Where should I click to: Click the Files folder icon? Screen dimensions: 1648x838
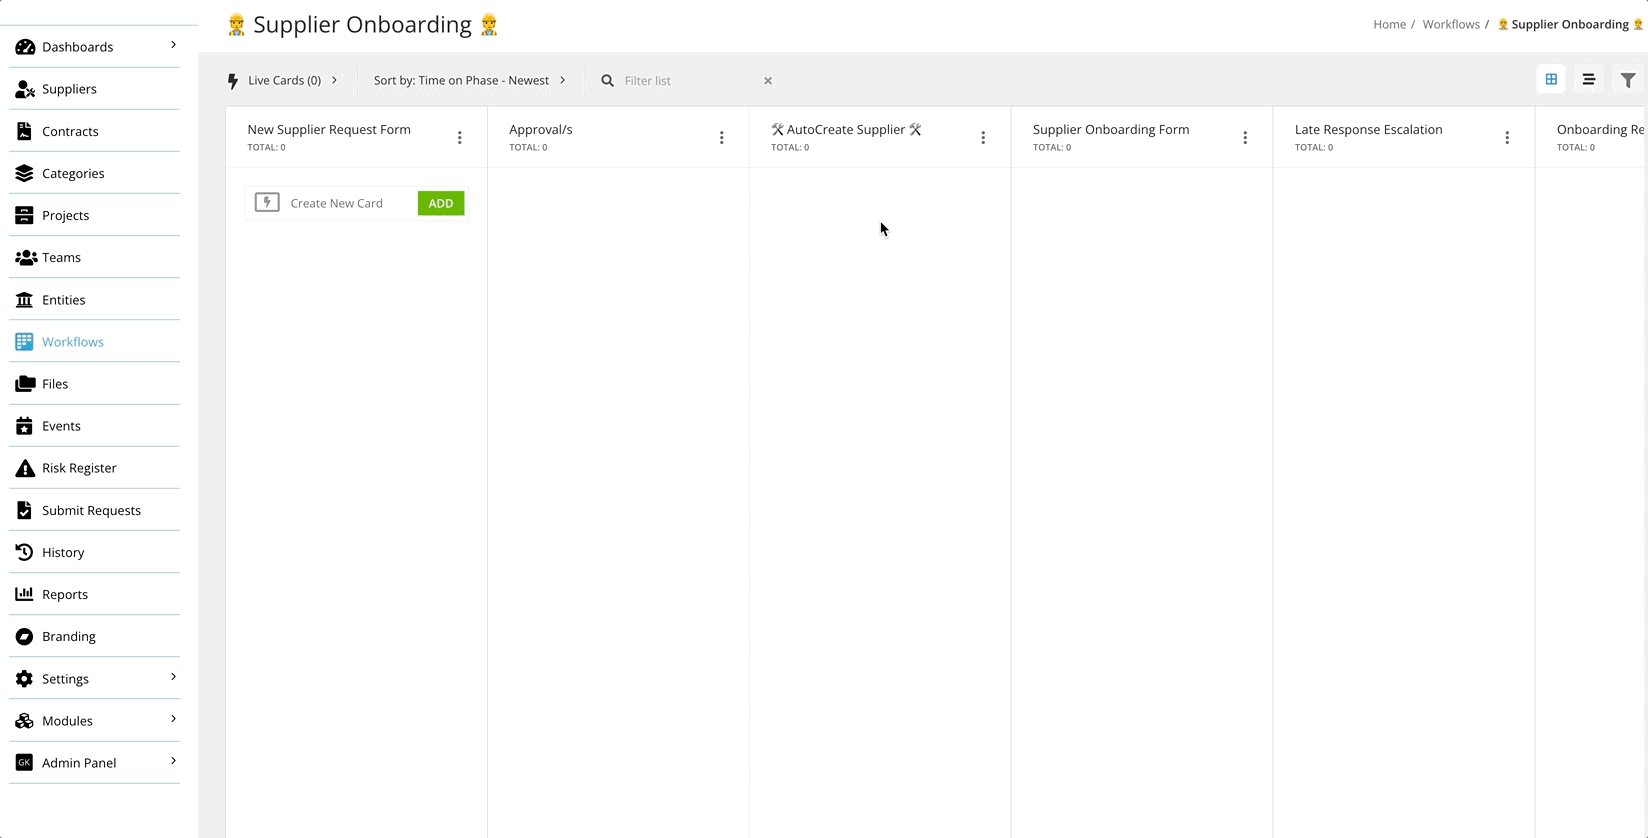tap(25, 384)
